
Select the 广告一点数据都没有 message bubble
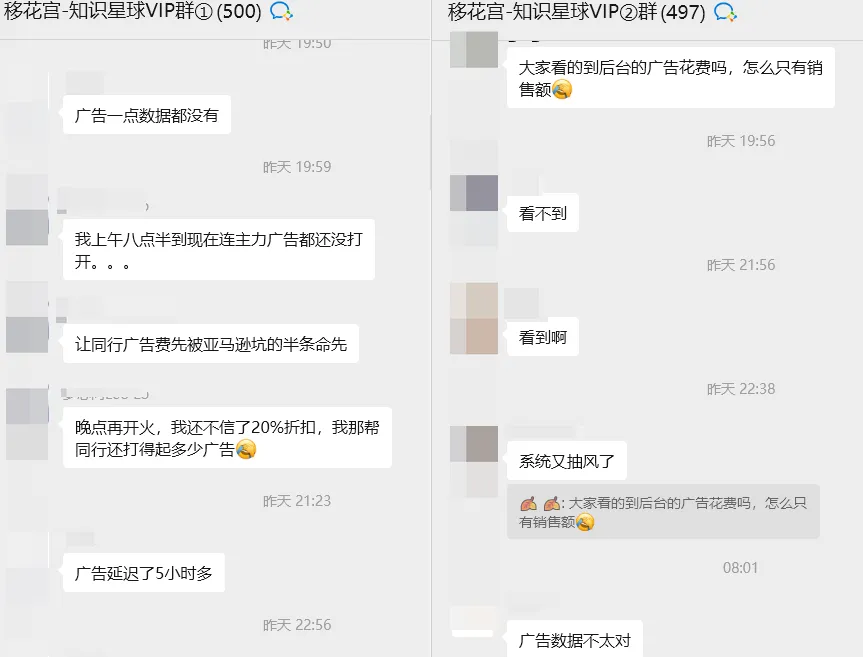(x=147, y=115)
